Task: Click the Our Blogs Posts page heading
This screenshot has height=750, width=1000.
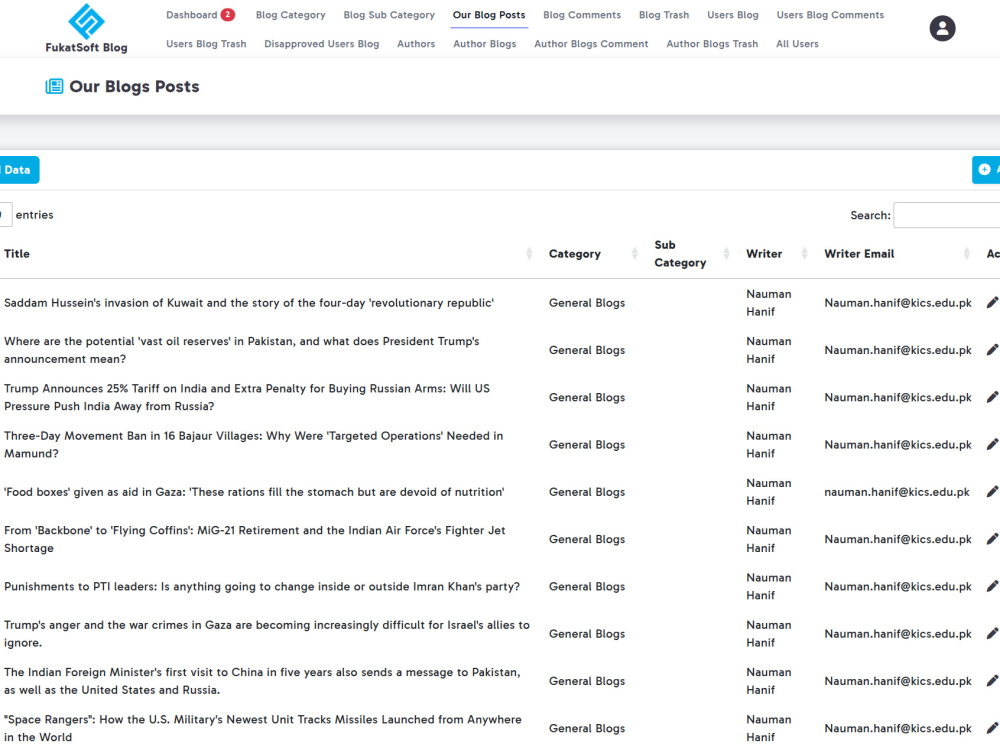Action: 134,86
